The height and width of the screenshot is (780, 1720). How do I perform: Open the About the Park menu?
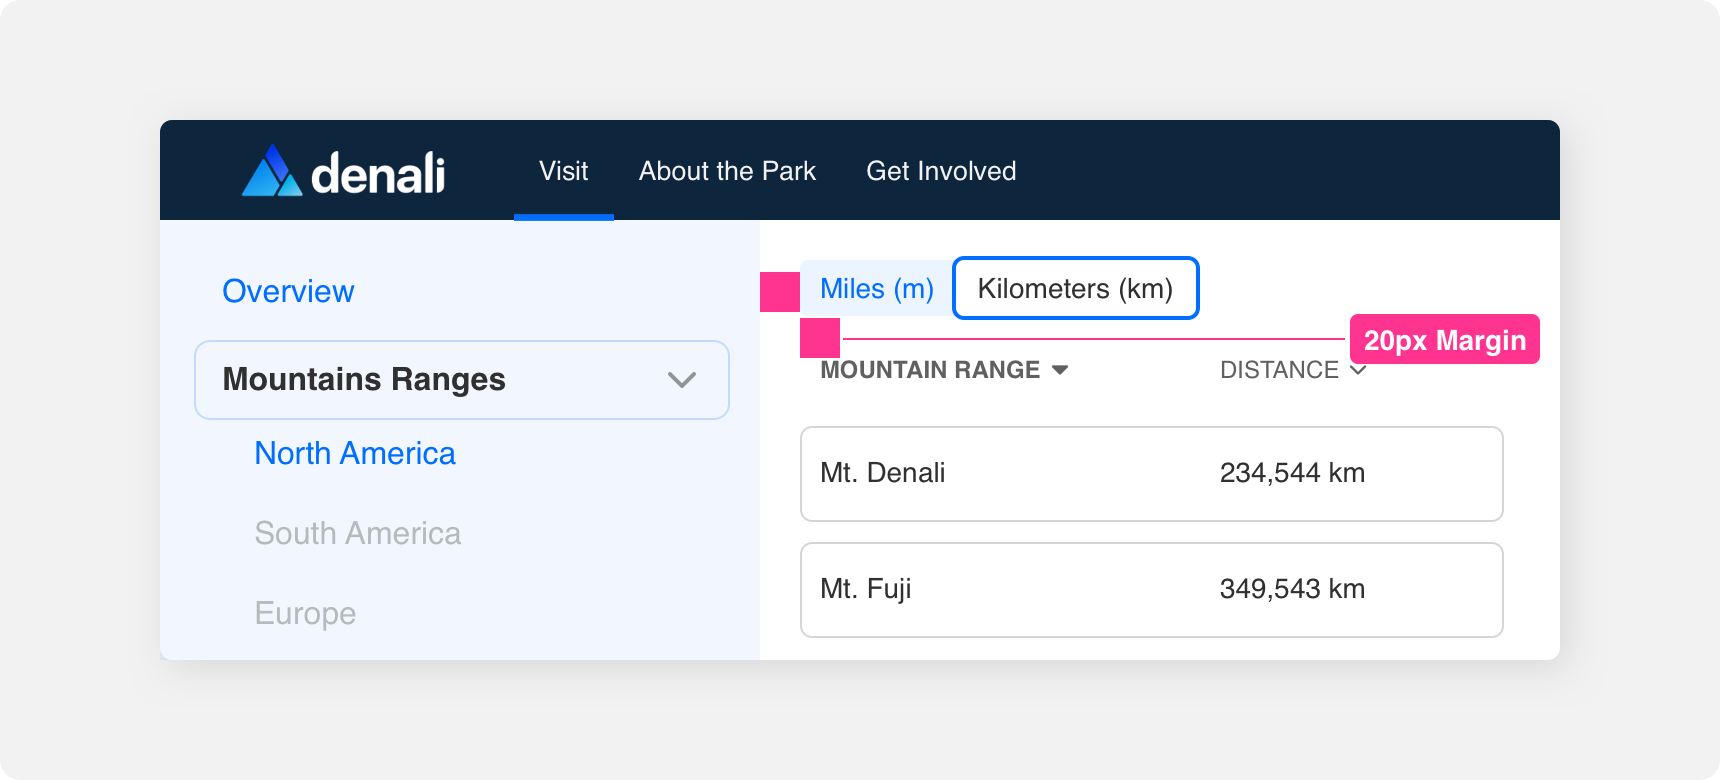[727, 171]
